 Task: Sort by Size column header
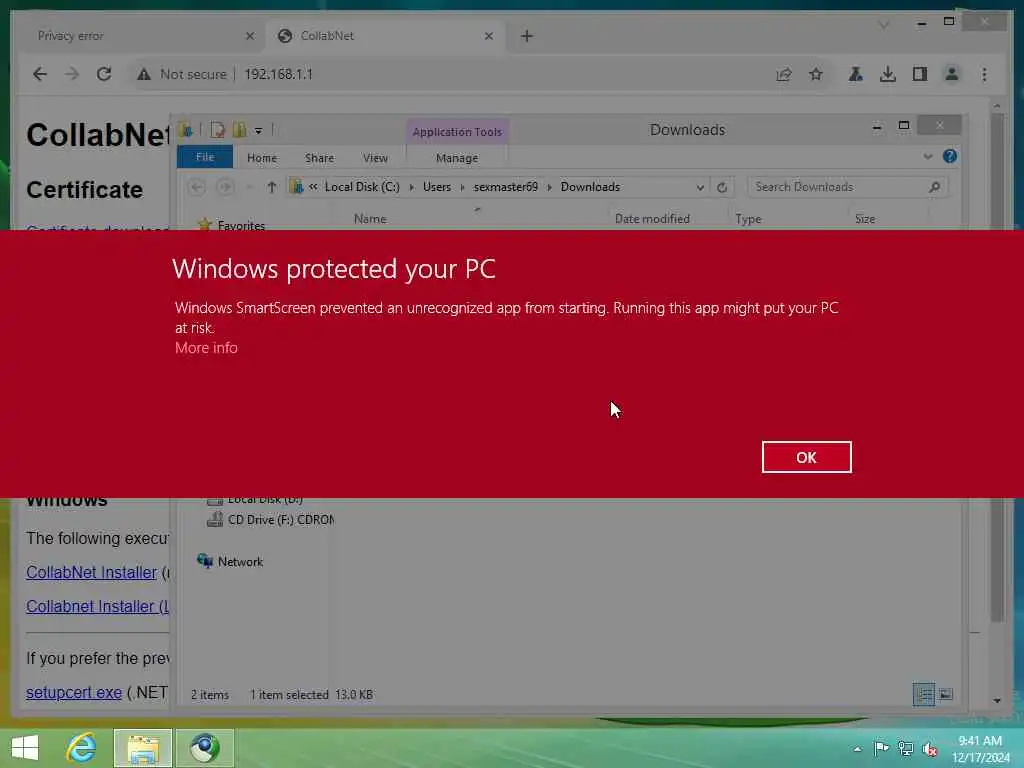pos(865,219)
